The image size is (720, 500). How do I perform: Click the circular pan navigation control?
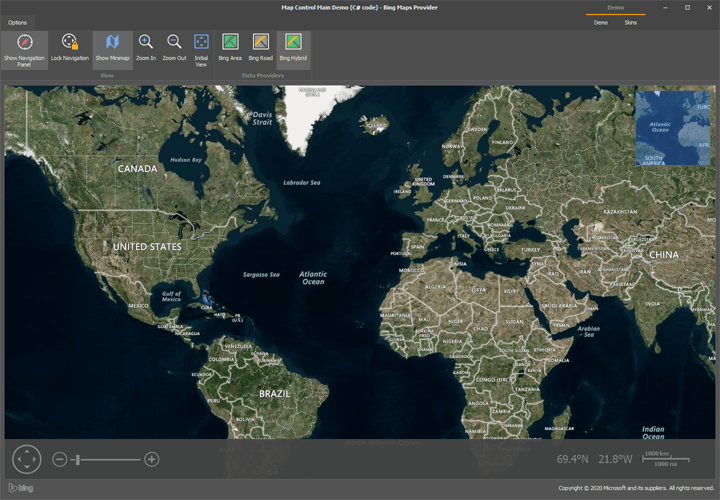coord(26,459)
